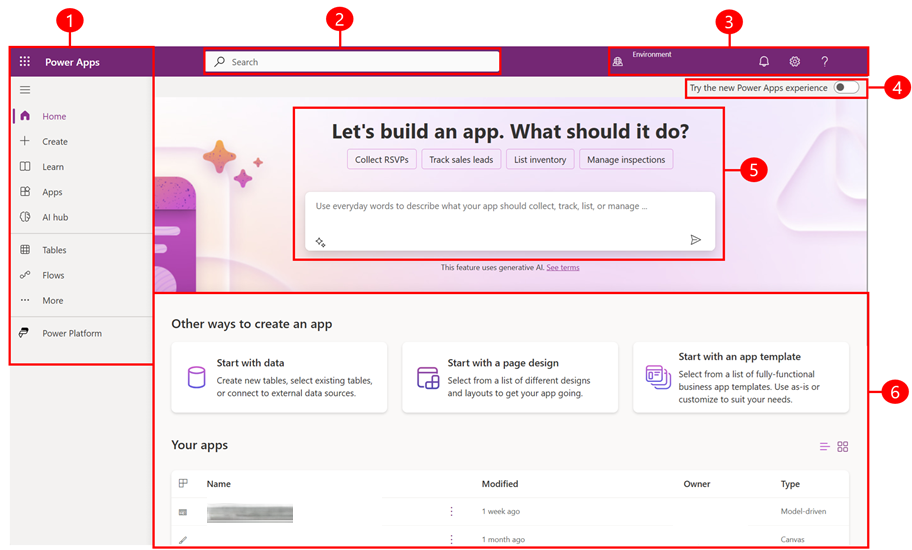
Task: Switch Your apps to grid view
Action: coord(843,447)
